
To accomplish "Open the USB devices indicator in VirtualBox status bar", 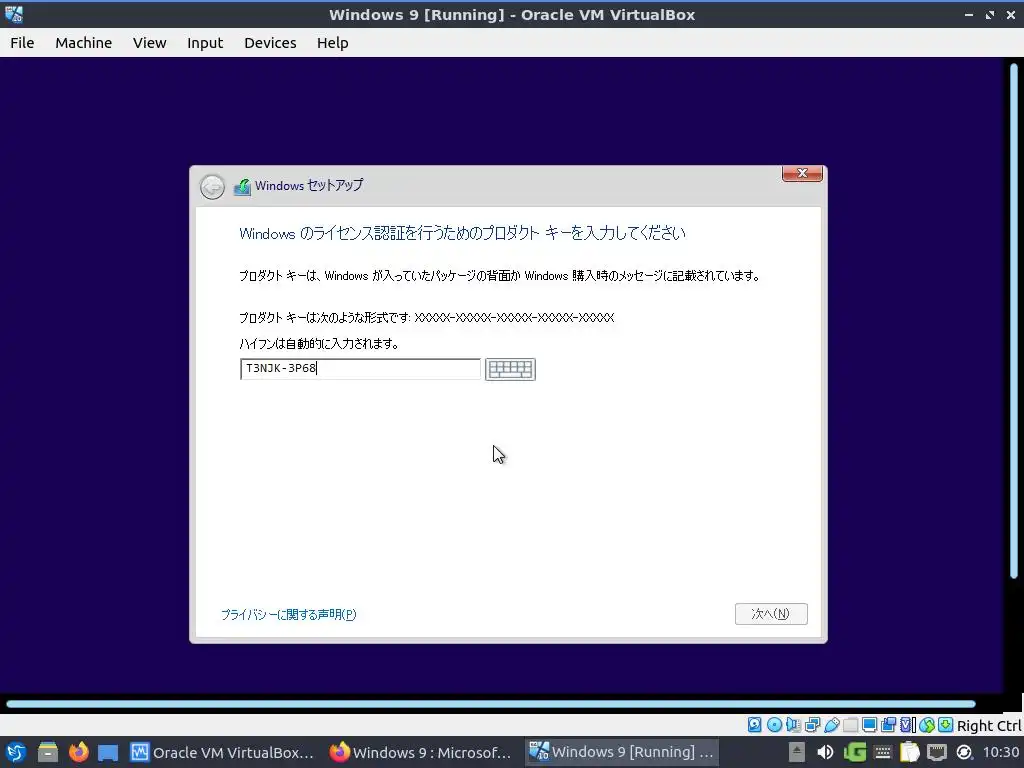I will [x=831, y=725].
